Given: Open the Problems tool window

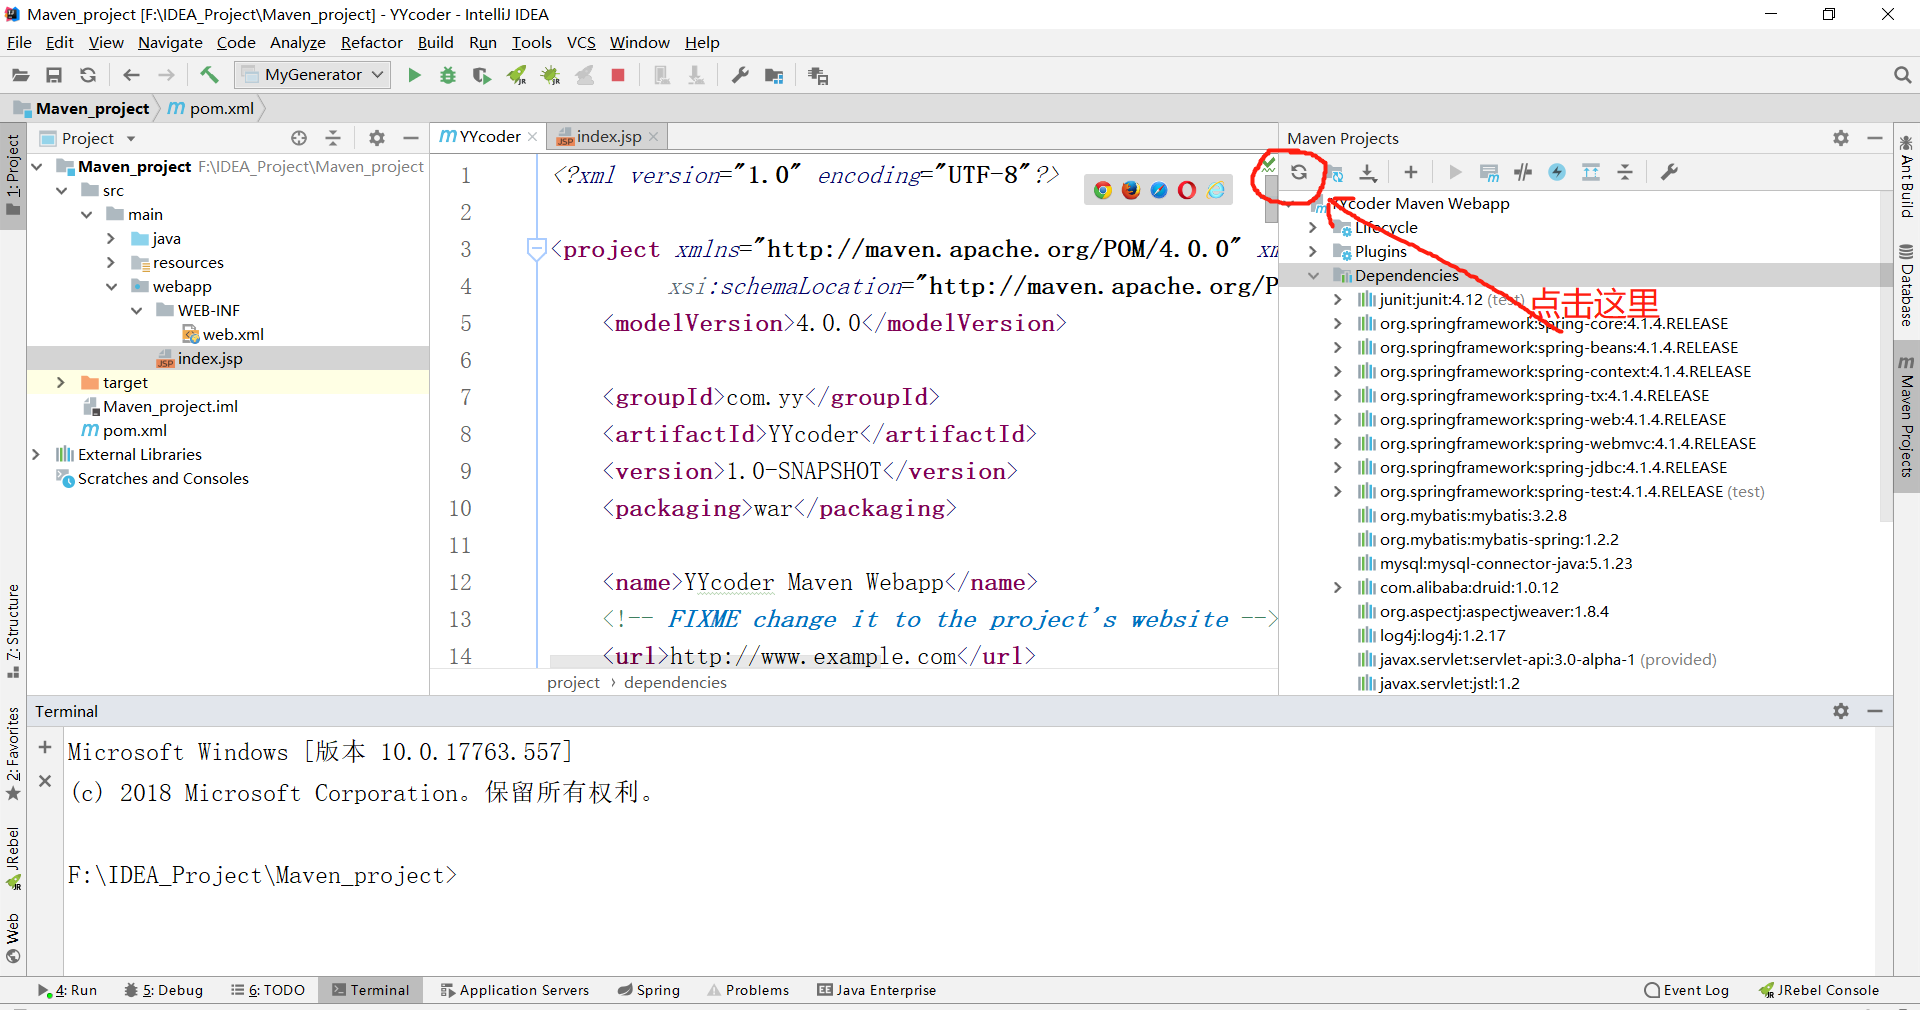Looking at the screenshot, I should point(748,990).
